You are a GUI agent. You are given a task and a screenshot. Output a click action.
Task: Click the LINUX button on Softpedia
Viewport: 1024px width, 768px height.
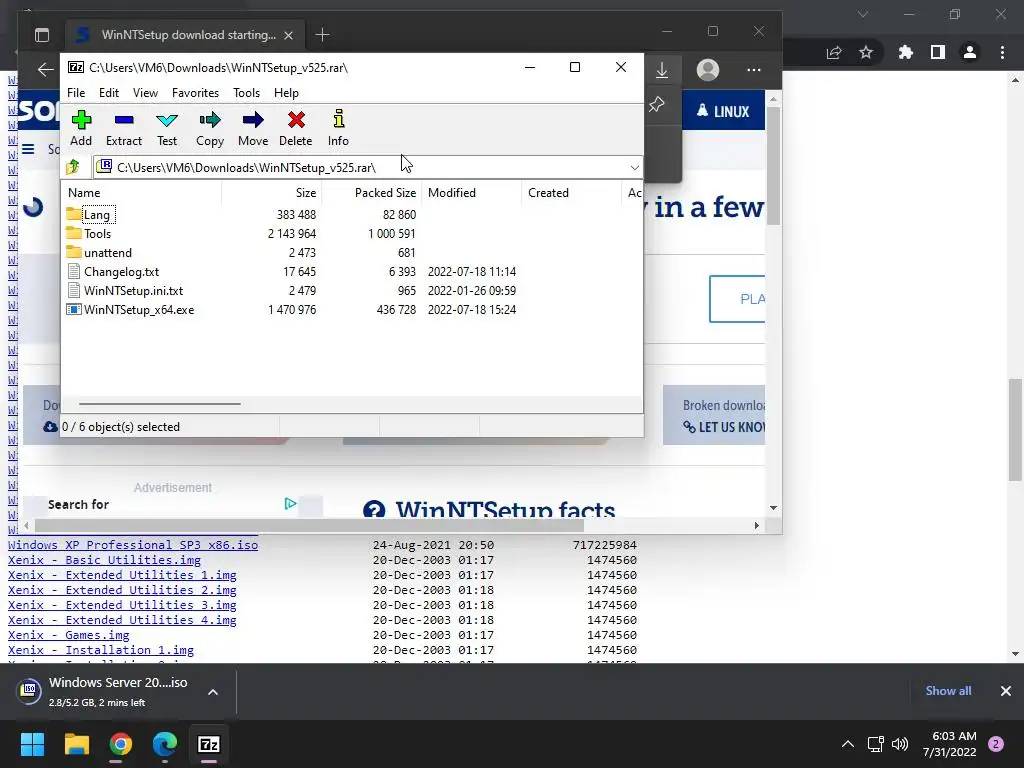pos(723,111)
